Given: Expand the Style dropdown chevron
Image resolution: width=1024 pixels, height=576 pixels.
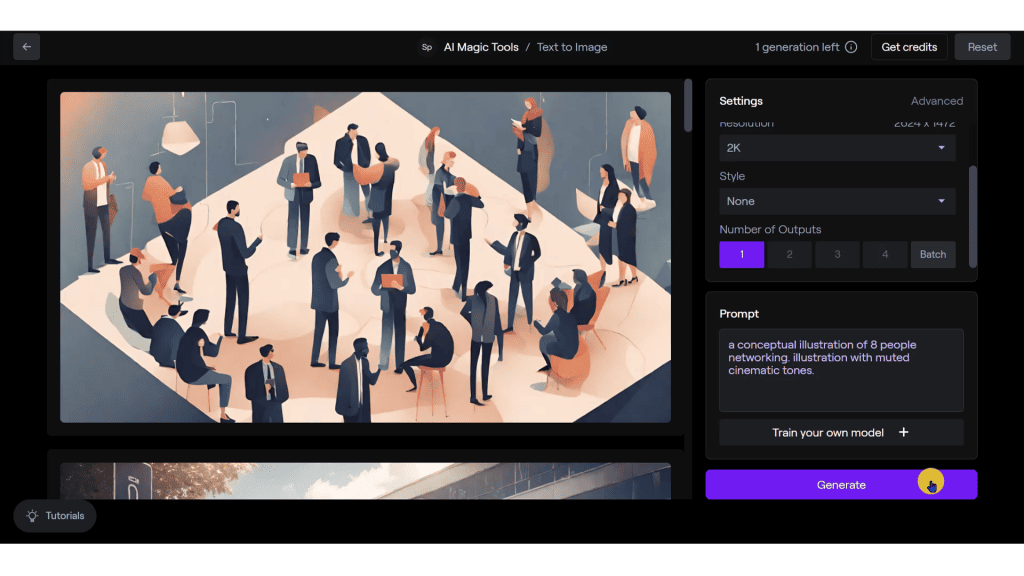Looking at the screenshot, I should pos(941,200).
